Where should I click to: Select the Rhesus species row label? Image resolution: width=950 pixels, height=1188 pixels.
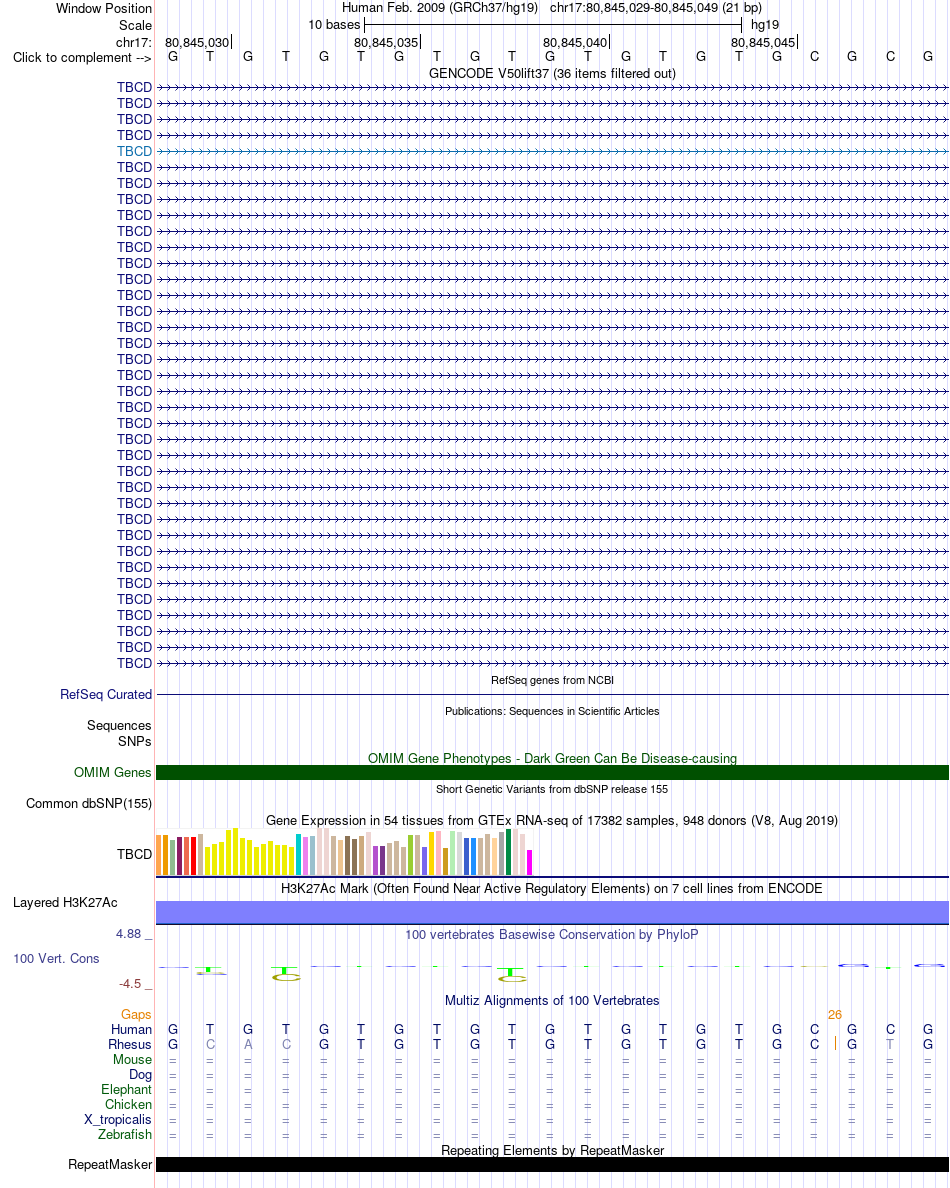[x=130, y=1045]
